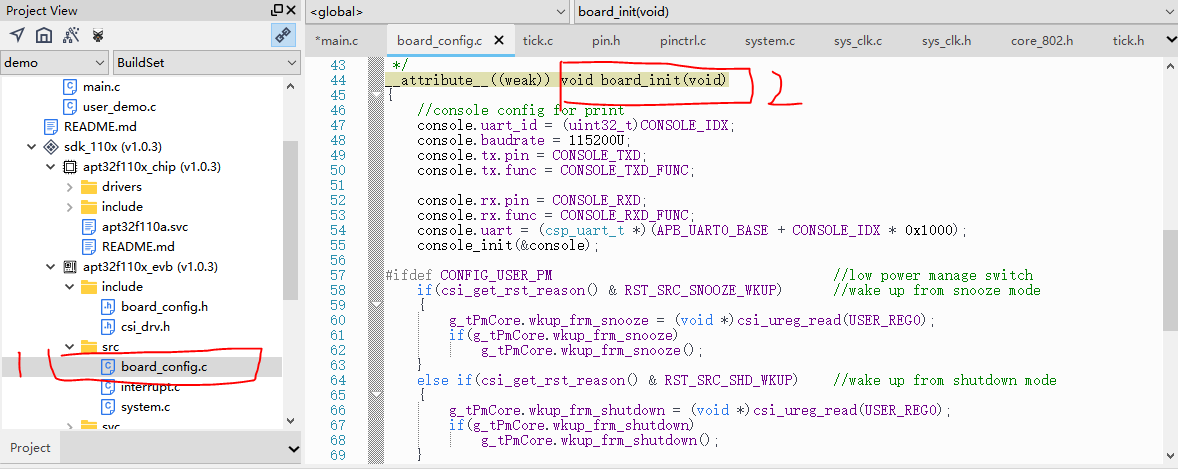Click the project tree scroll up arrow
Viewport: 1178px width, 469px height.
(x=292, y=86)
